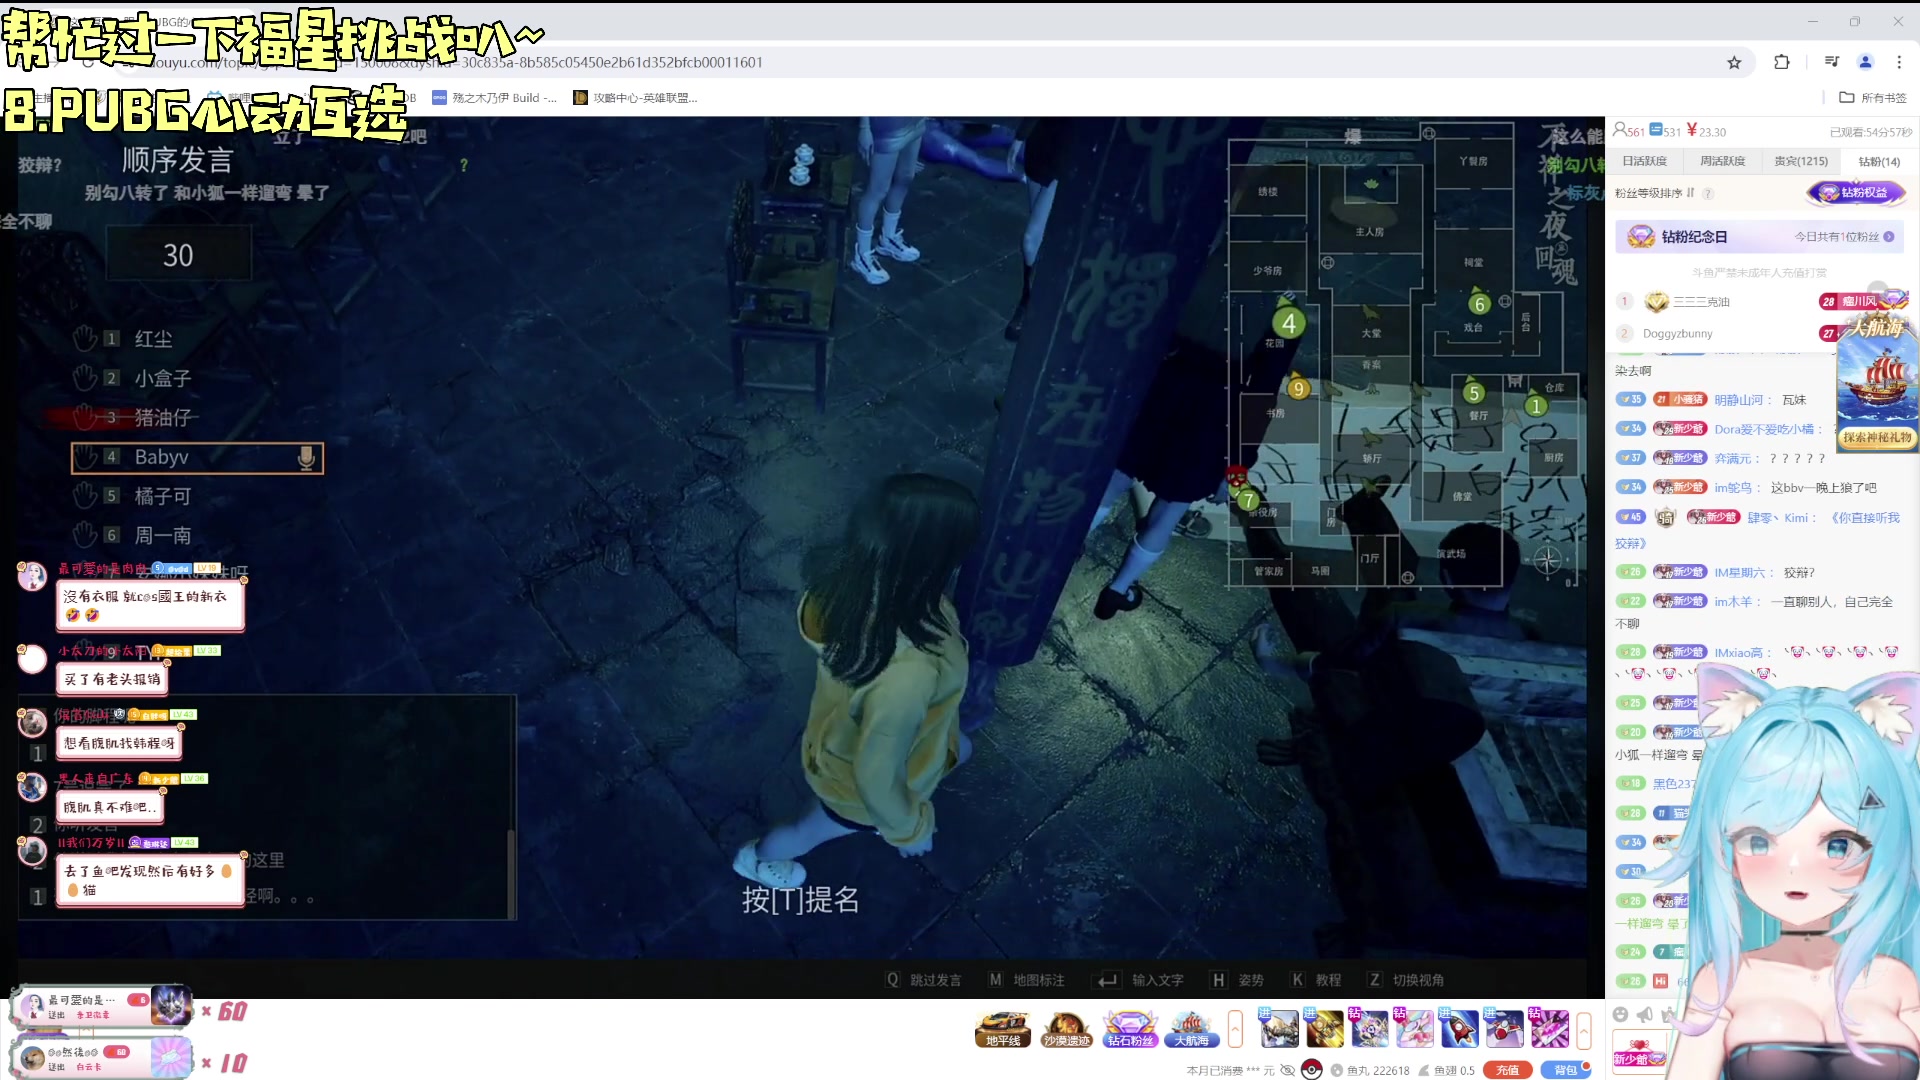1920x1080 pixels.
Task: Select ranked fan 三三三克油
Action: [x=1701, y=301]
